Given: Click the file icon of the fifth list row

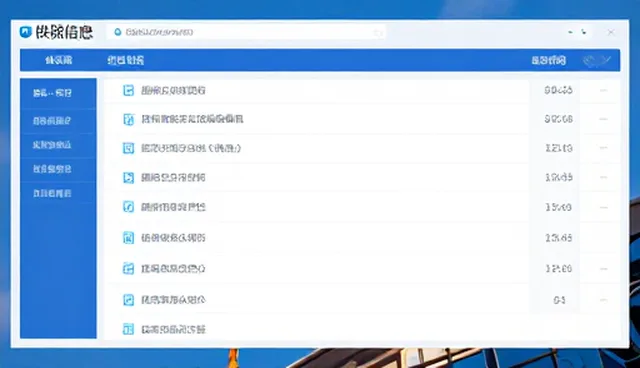Looking at the screenshot, I should pos(128,207).
